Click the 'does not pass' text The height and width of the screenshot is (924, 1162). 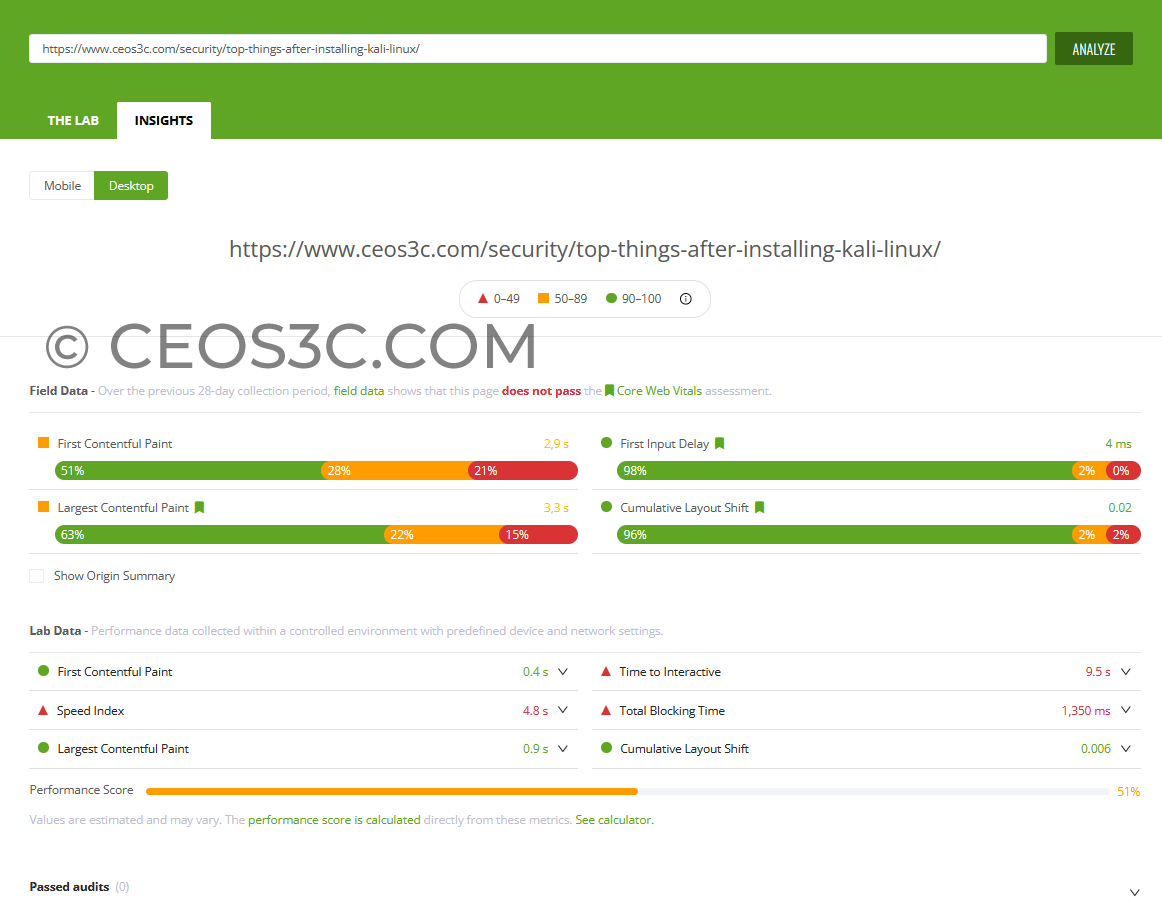pos(541,390)
